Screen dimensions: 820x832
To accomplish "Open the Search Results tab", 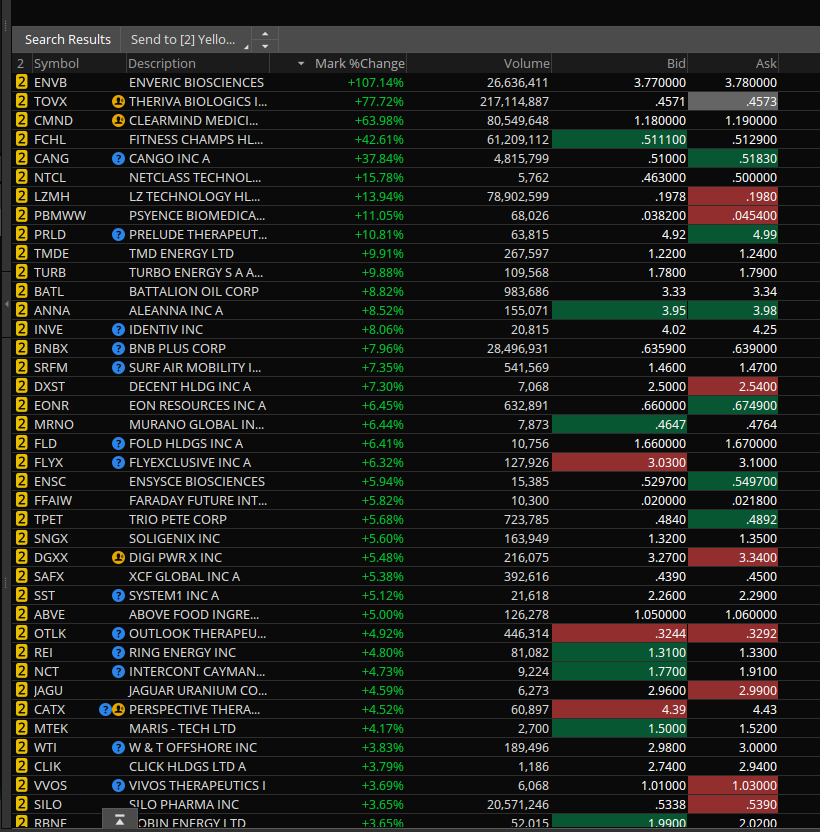I will tap(67, 40).
